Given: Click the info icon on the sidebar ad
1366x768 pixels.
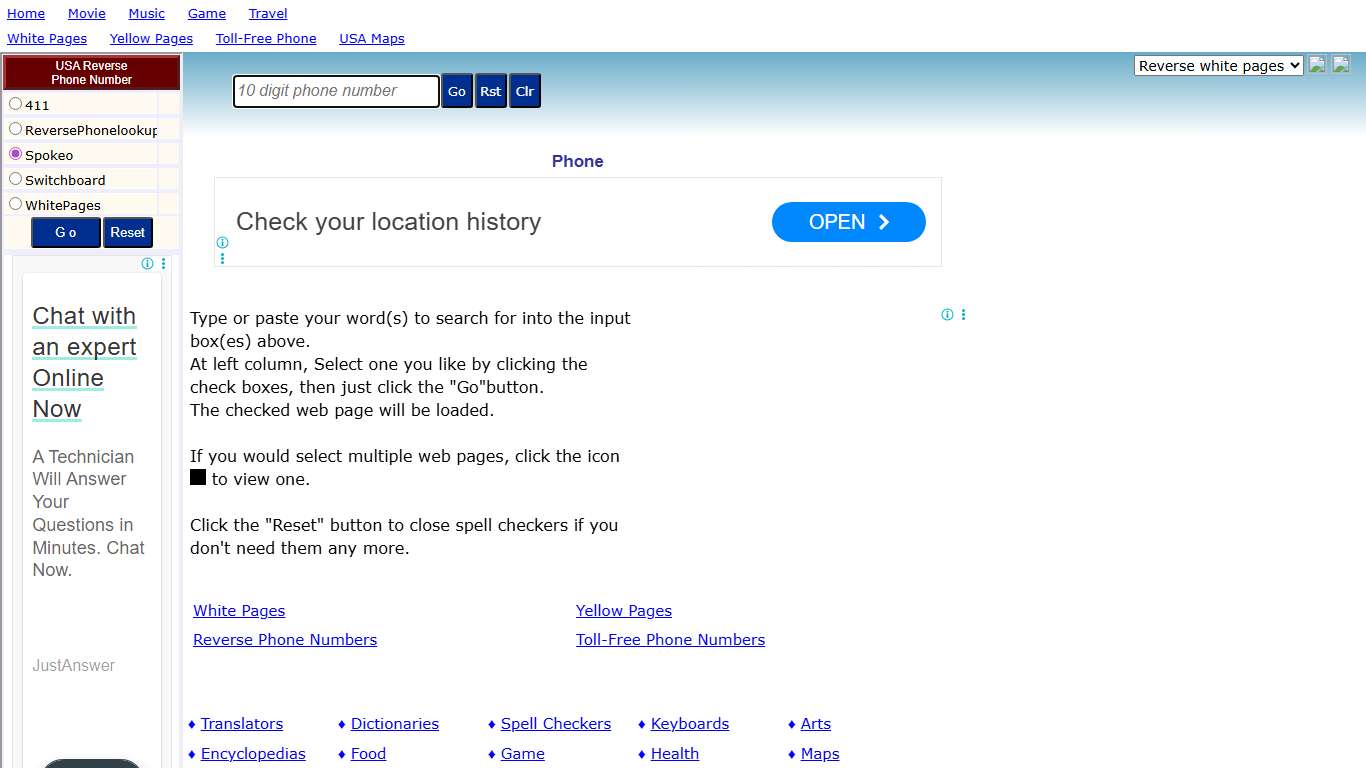Looking at the screenshot, I should [x=148, y=264].
